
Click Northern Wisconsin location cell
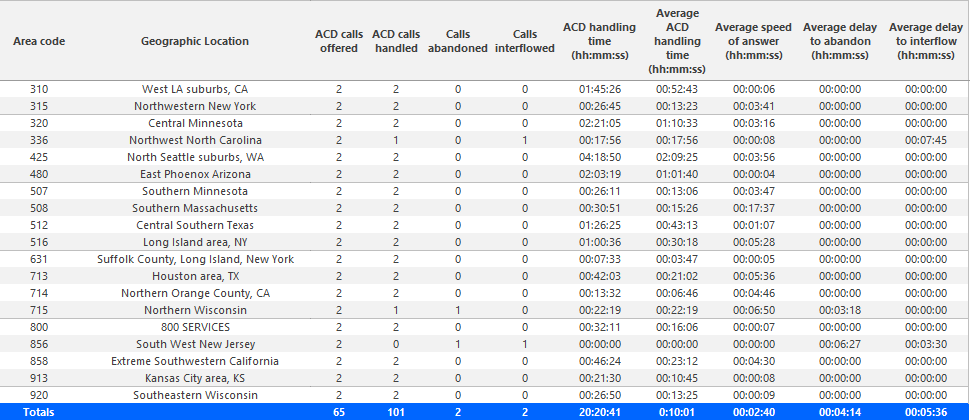pos(195,310)
